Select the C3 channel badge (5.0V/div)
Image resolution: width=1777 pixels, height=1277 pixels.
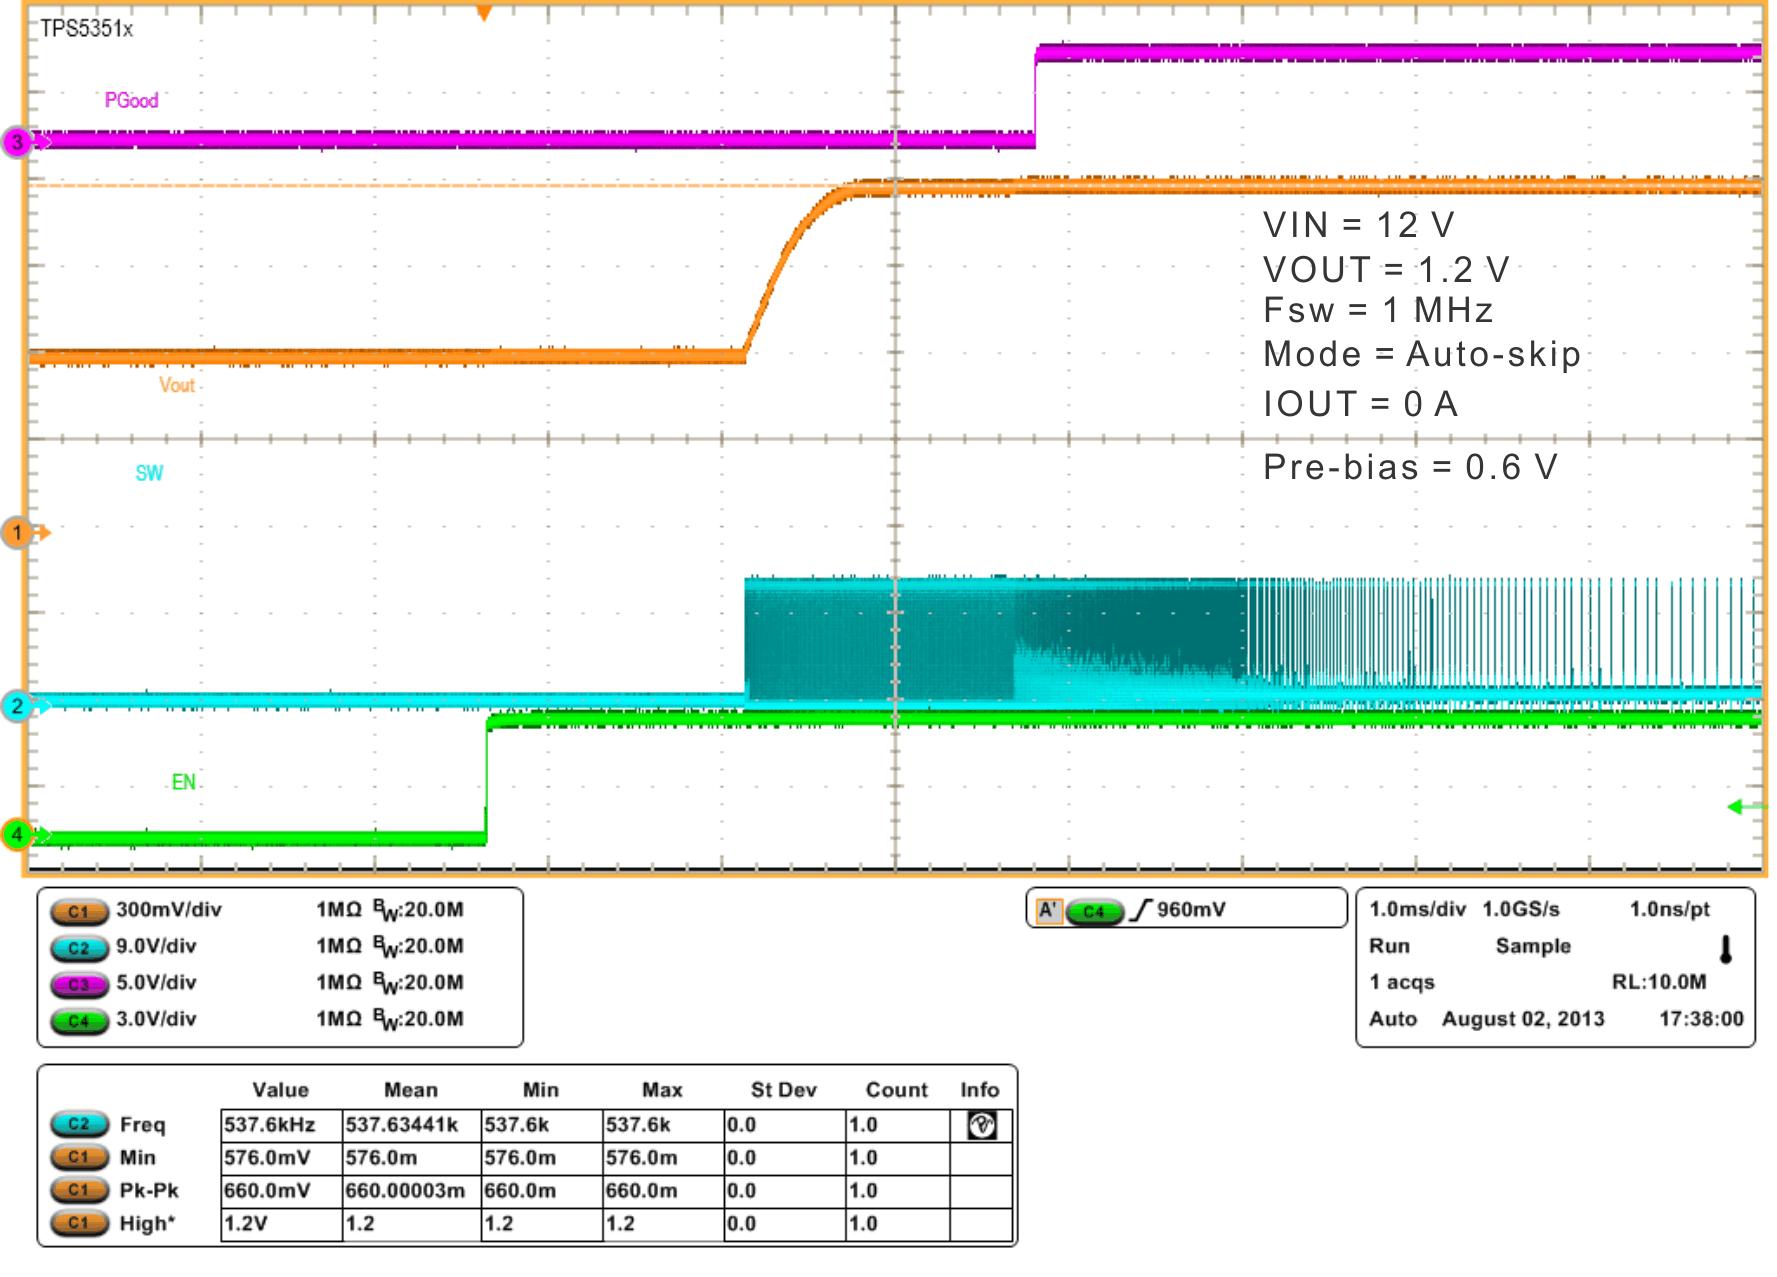tap(80, 983)
